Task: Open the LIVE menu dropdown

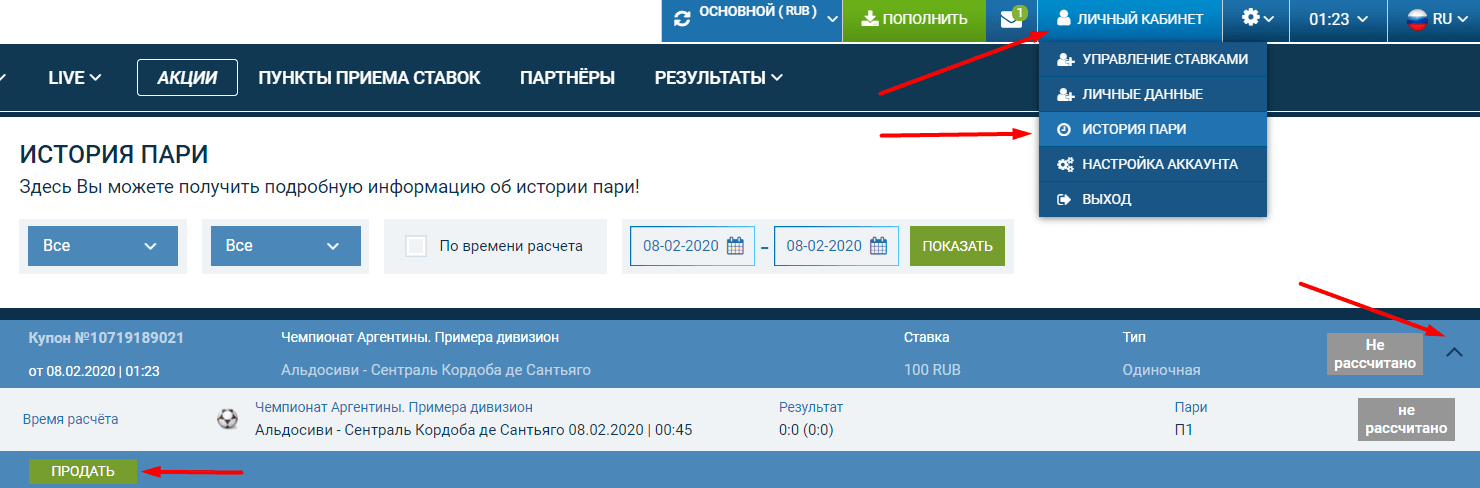Action: [x=75, y=77]
